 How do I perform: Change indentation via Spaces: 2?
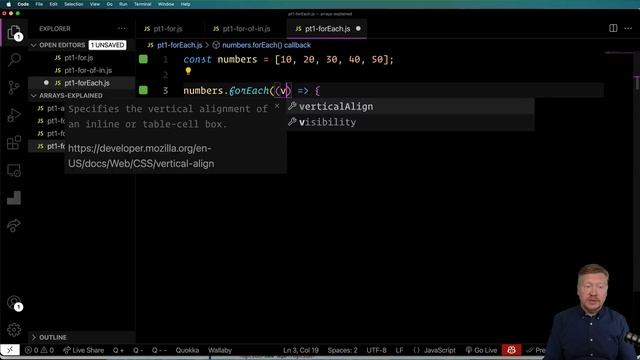click(x=342, y=350)
